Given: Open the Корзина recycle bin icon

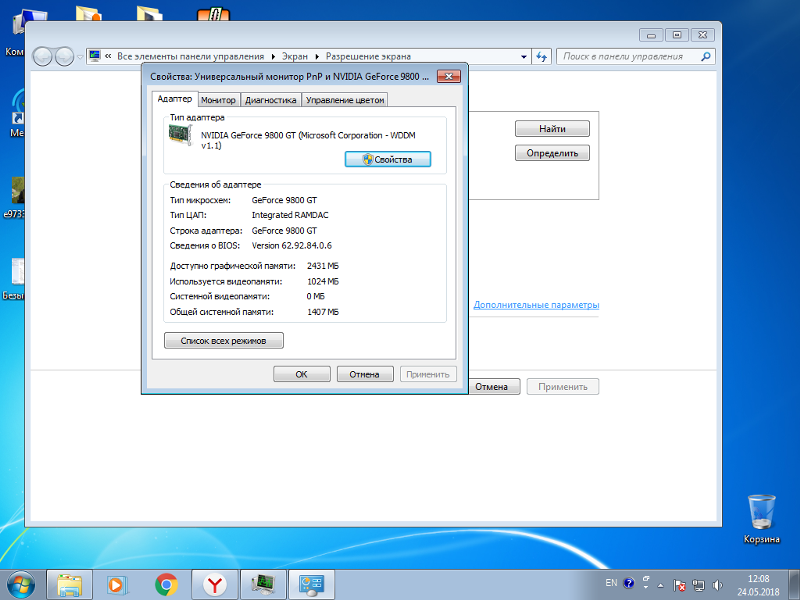Looking at the screenshot, I should [761, 519].
